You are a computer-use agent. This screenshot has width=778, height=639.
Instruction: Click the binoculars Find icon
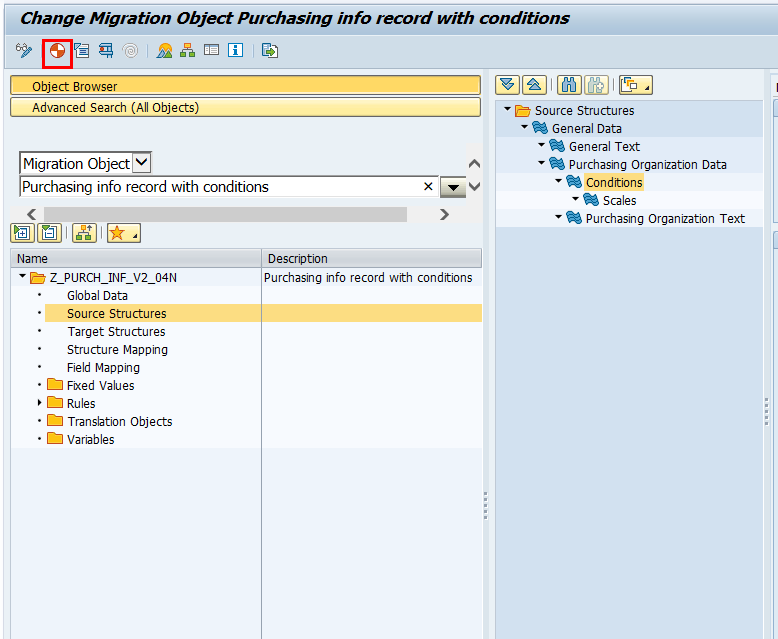pyautogui.click(x=569, y=85)
